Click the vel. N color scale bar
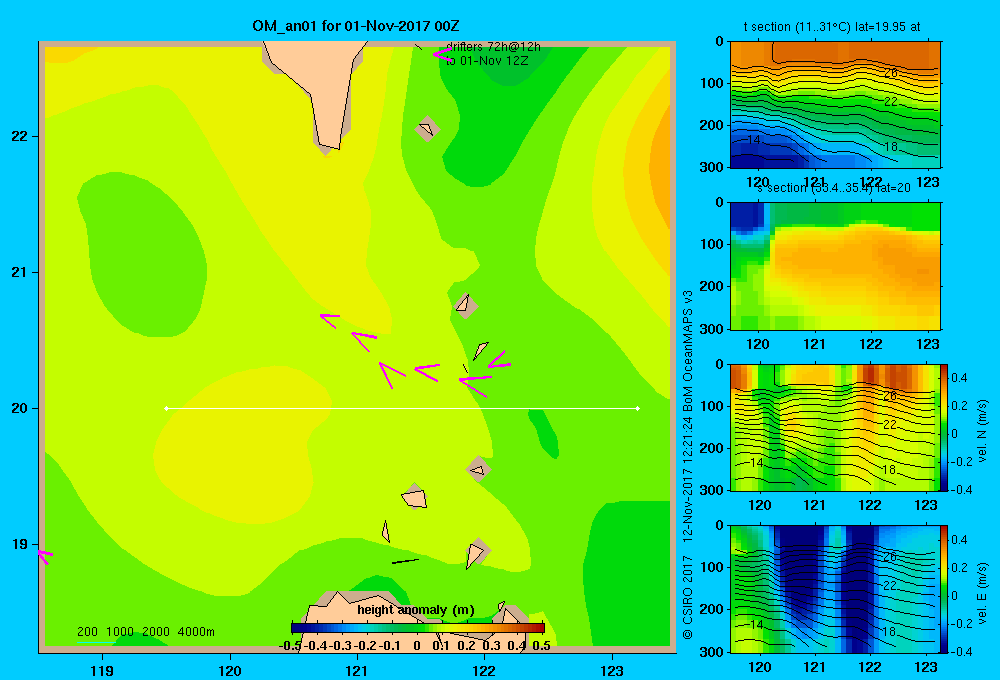 click(944, 427)
